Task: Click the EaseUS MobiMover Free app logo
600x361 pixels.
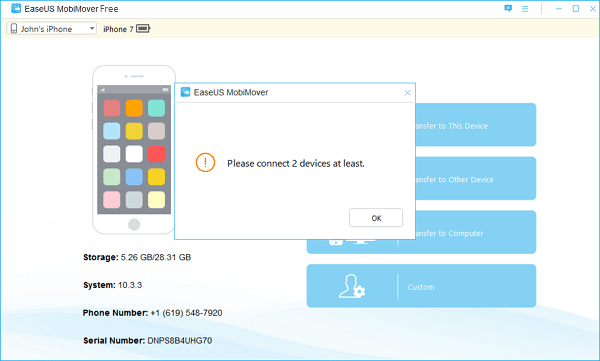Action: click(16, 8)
